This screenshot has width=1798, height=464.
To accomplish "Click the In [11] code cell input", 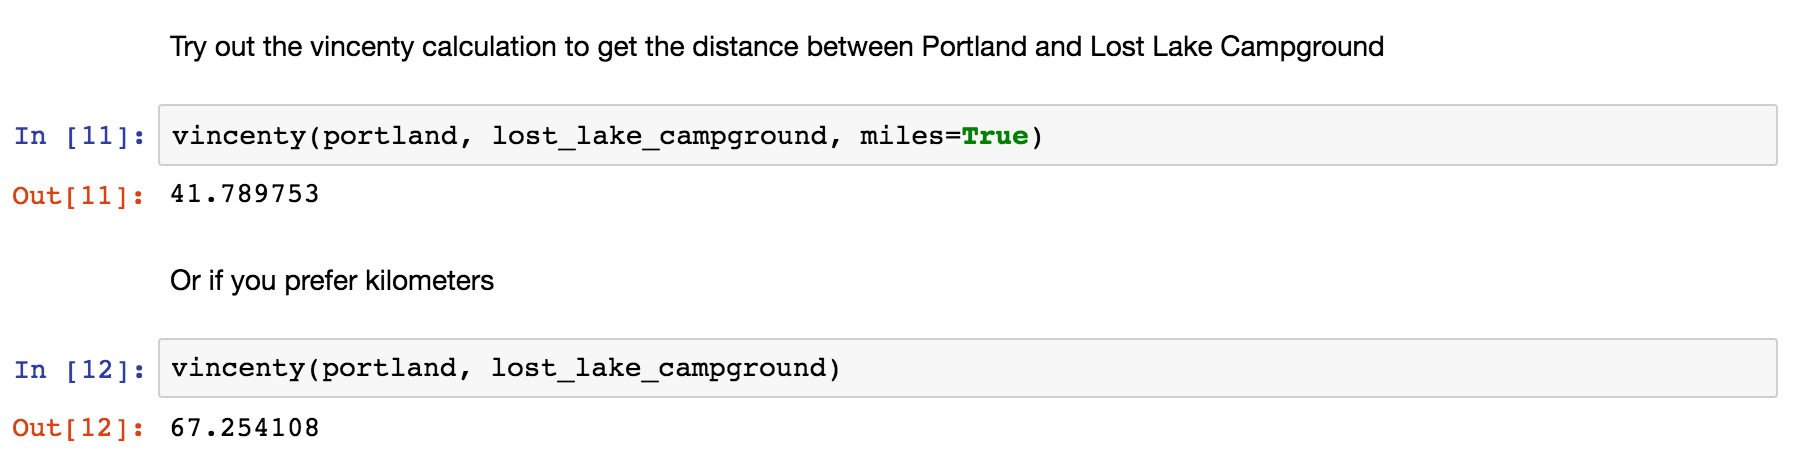I will coord(967,135).
